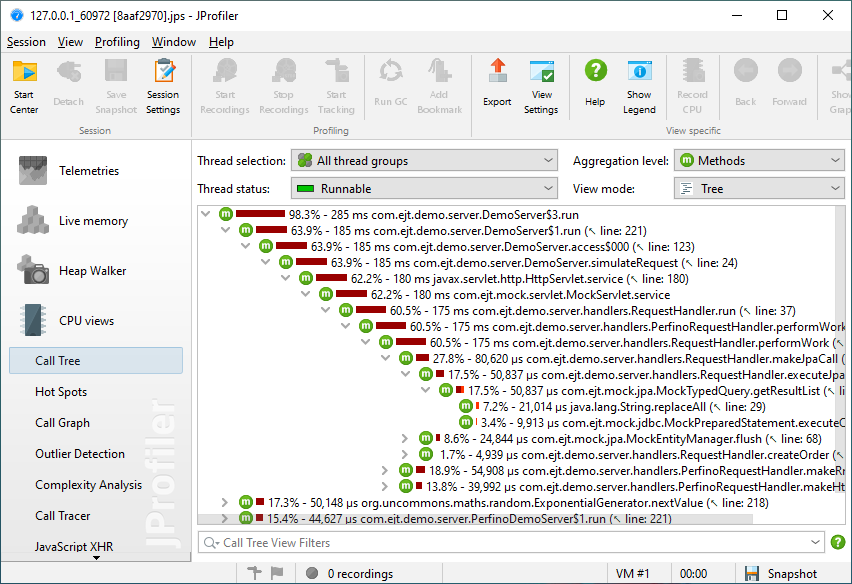Open View Settings in the toolbar

click(x=541, y=72)
